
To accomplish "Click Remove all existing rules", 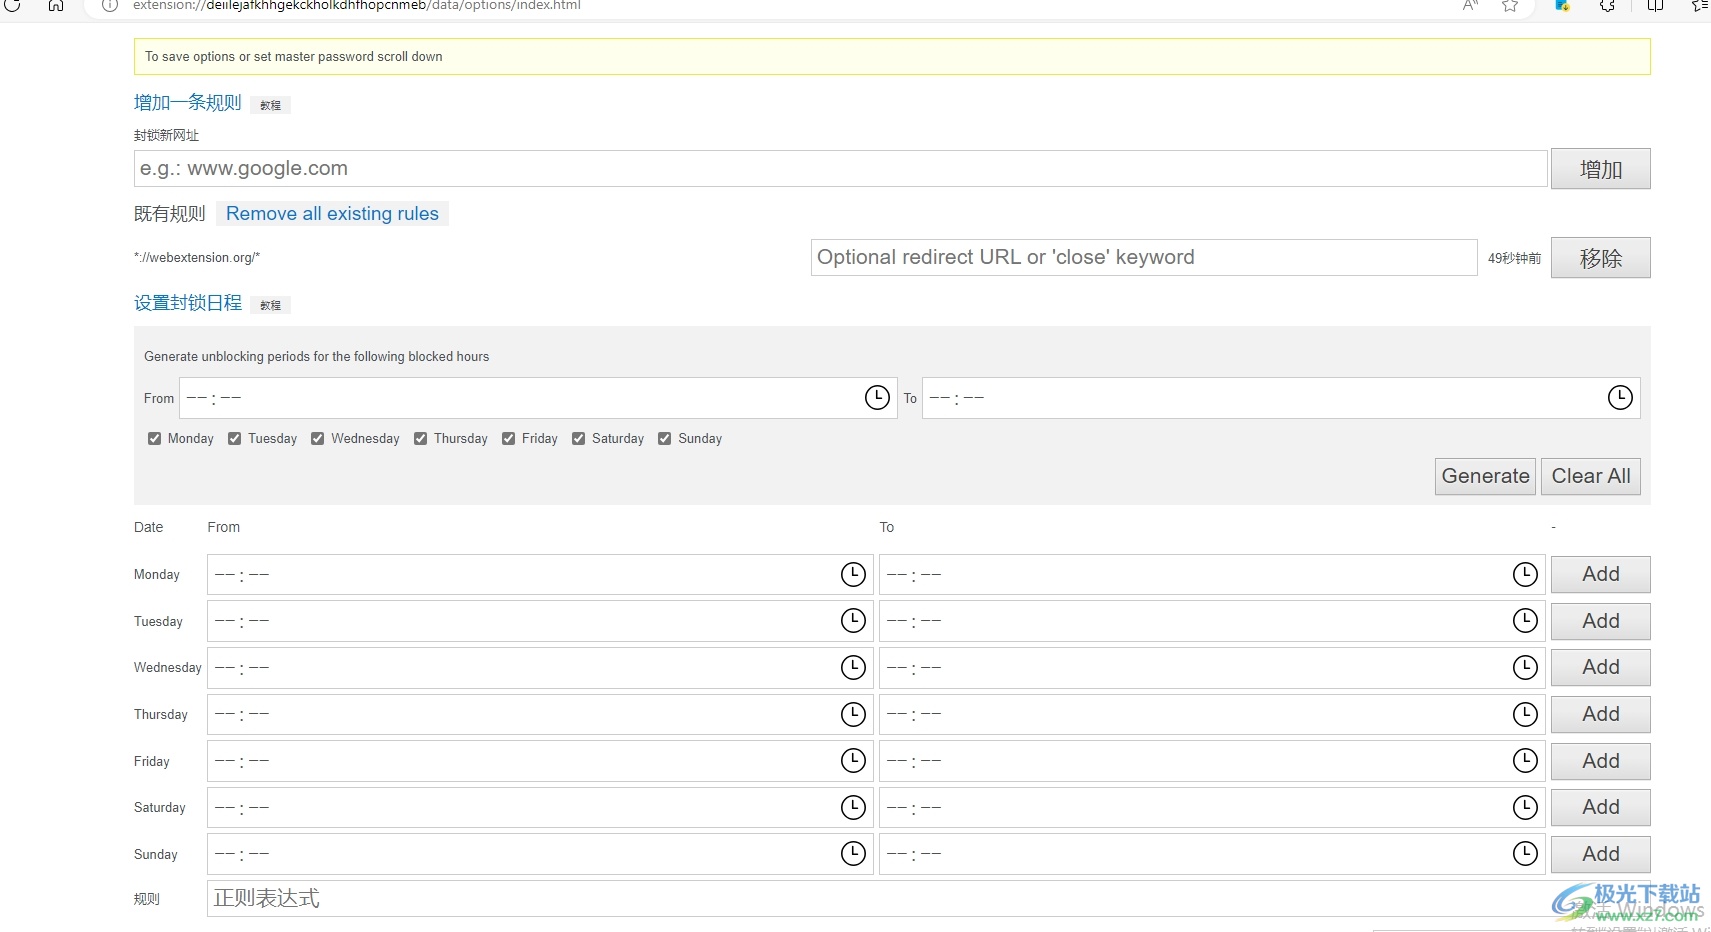I will point(332,213).
